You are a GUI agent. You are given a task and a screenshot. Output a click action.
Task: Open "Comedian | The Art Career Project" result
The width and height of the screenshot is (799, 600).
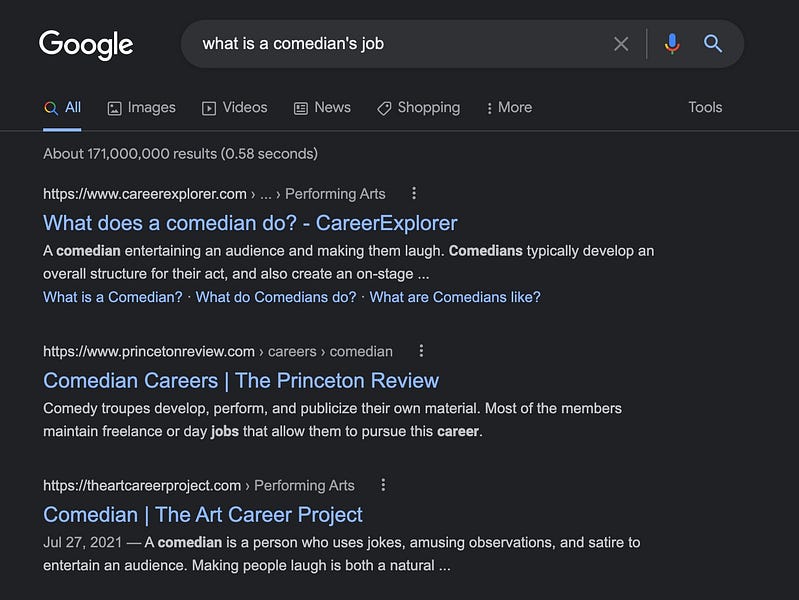203,515
